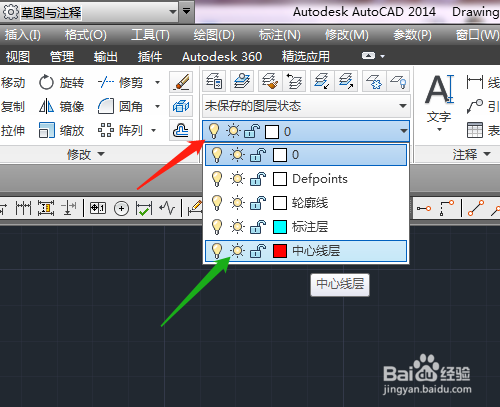Click the 复制 copy button
Viewport: 500px width, 407px height.
[x=13, y=107]
